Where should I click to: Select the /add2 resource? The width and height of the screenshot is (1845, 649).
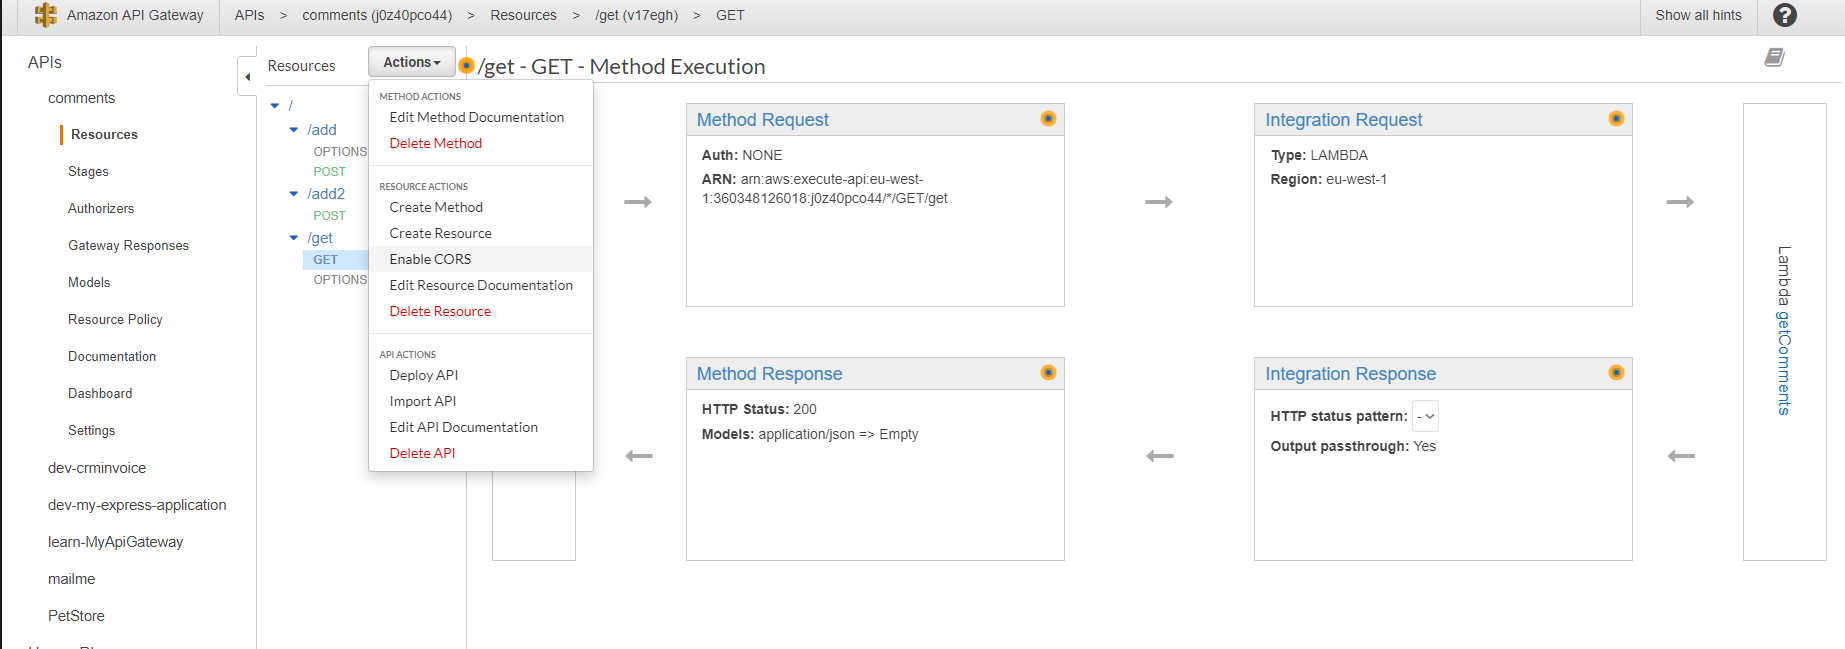pyautogui.click(x=326, y=194)
